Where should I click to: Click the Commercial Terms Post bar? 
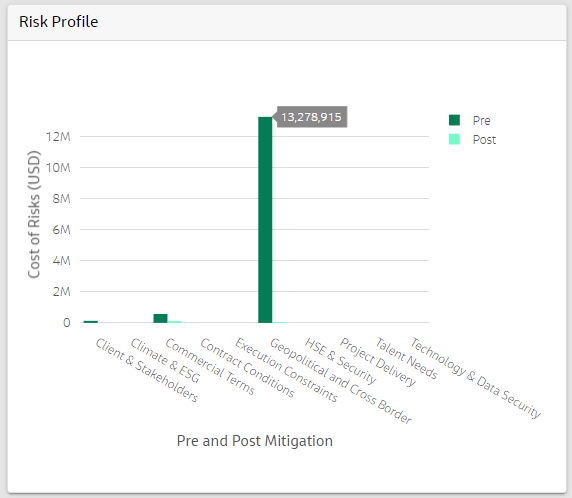click(174, 322)
